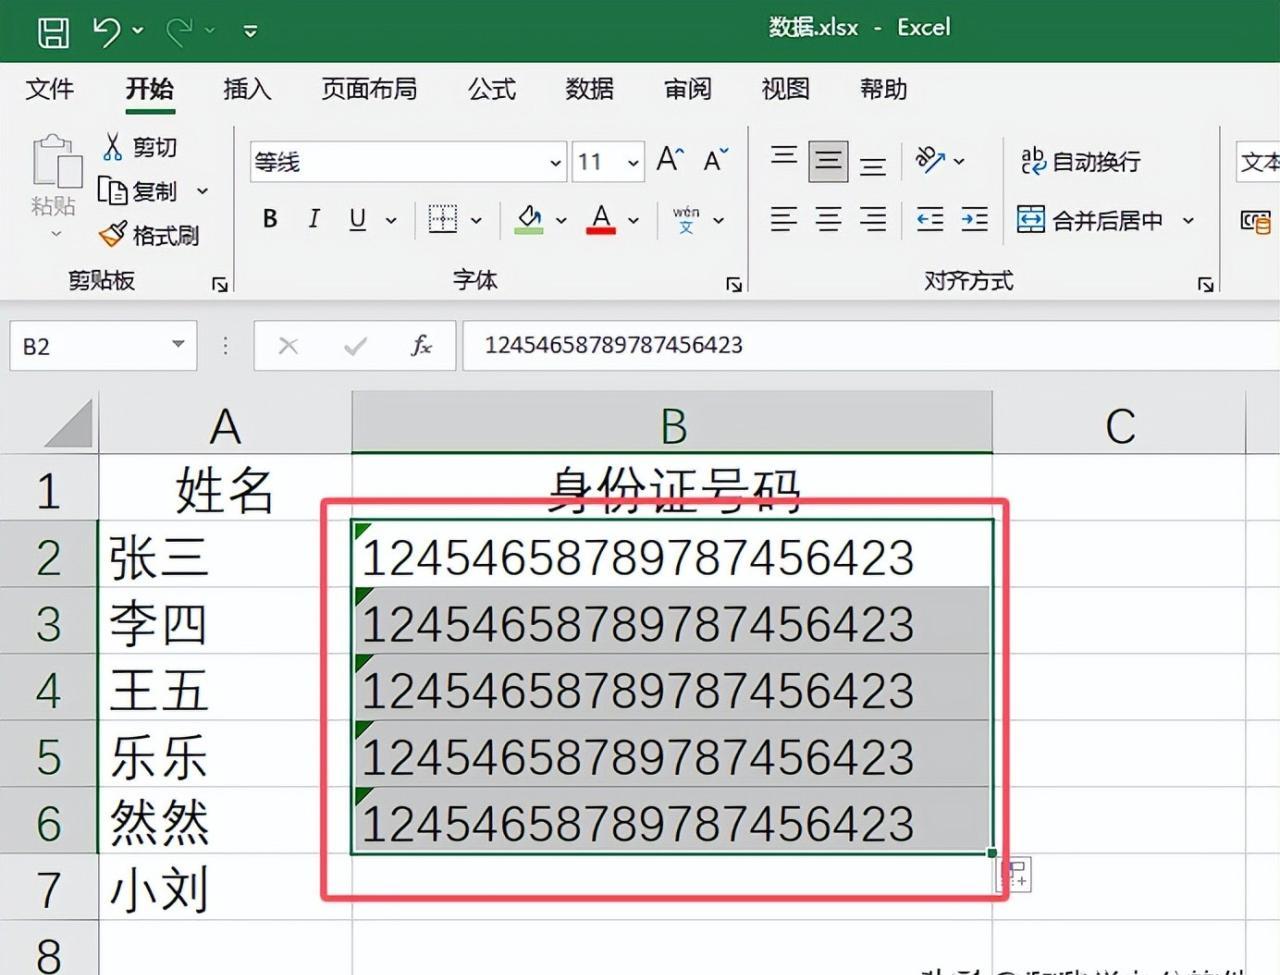1280x975 pixels.
Task: Click the 合并后居中 merge and center button
Action: pyautogui.click(x=1090, y=220)
